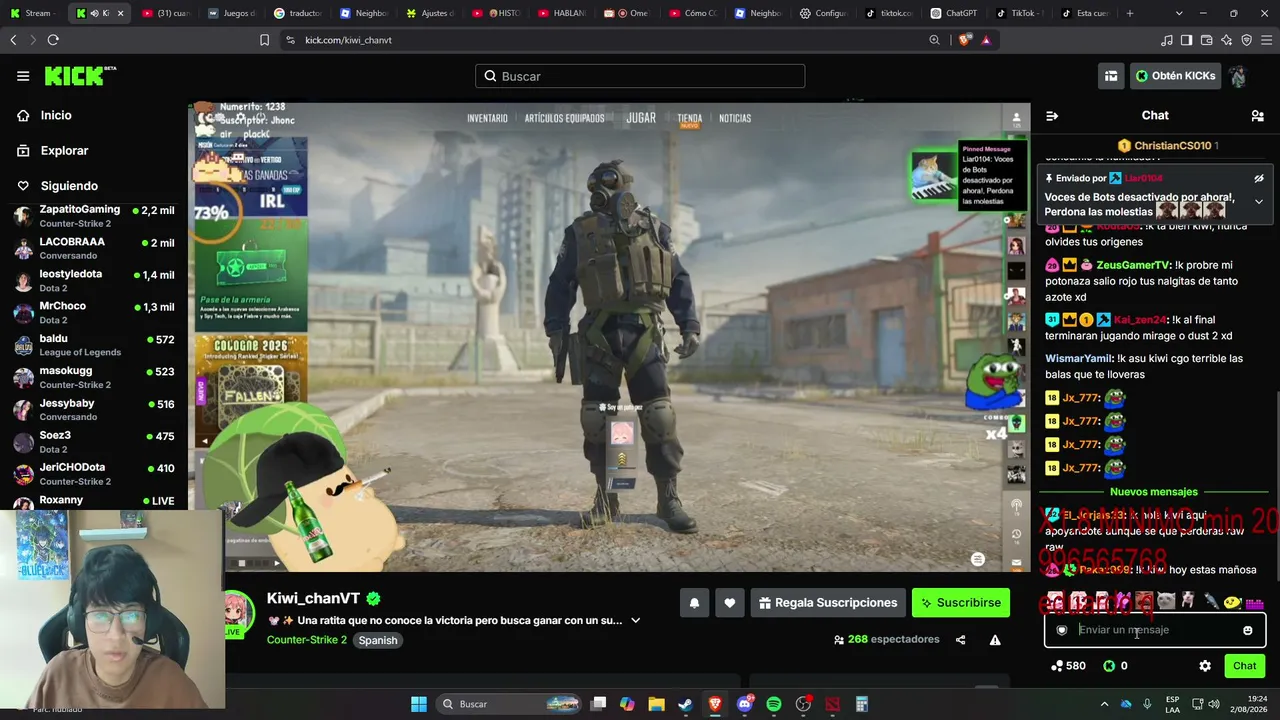The height and width of the screenshot is (720, 1280).
Task: Open chat settings gear icon
Action: click(x=1205, y=666)
